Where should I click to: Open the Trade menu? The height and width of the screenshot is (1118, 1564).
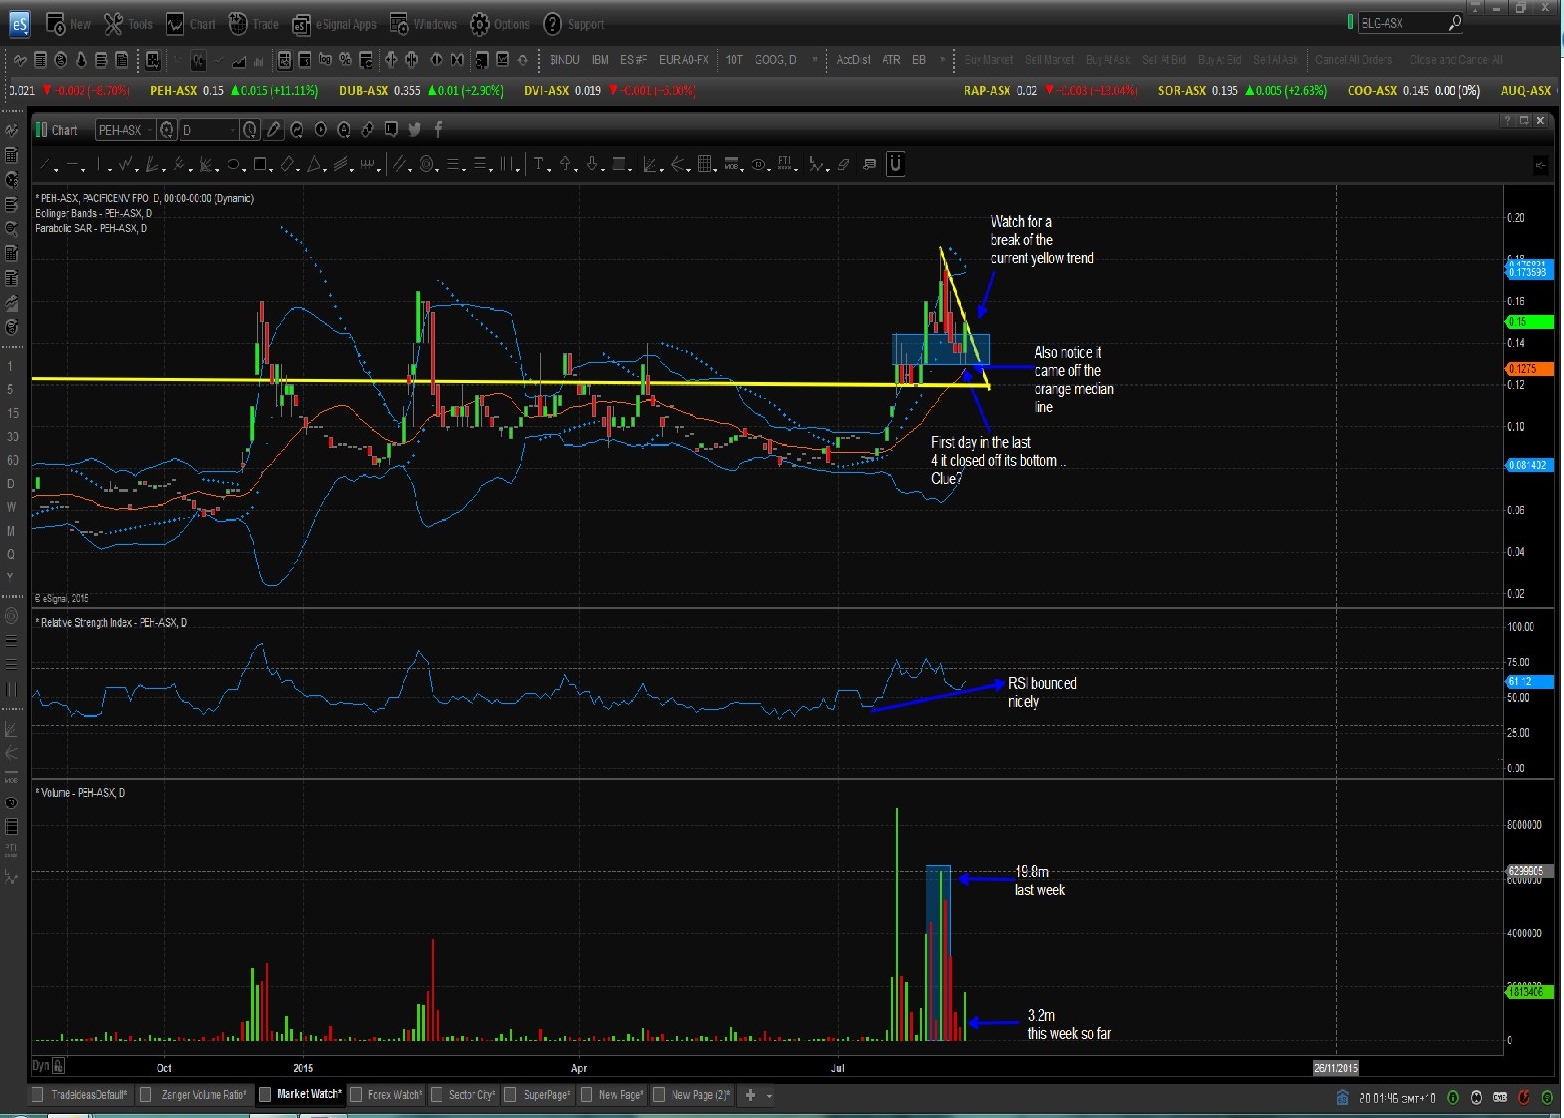pos(254,24)
